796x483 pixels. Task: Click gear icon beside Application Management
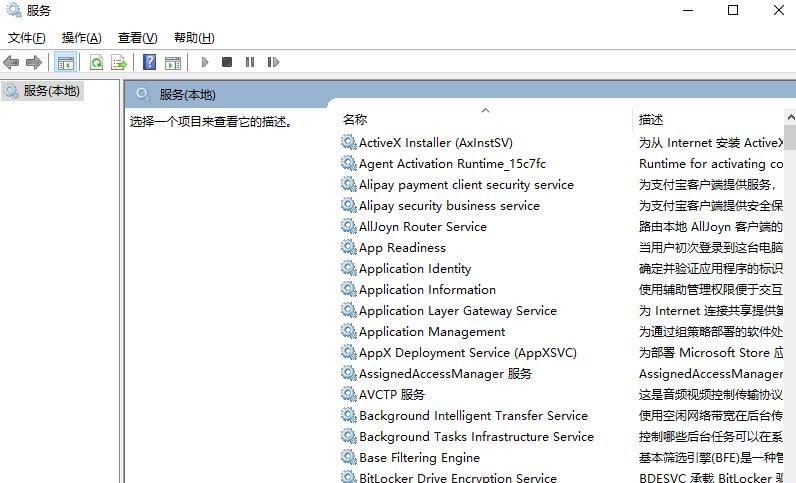click(x=348, y=331)
